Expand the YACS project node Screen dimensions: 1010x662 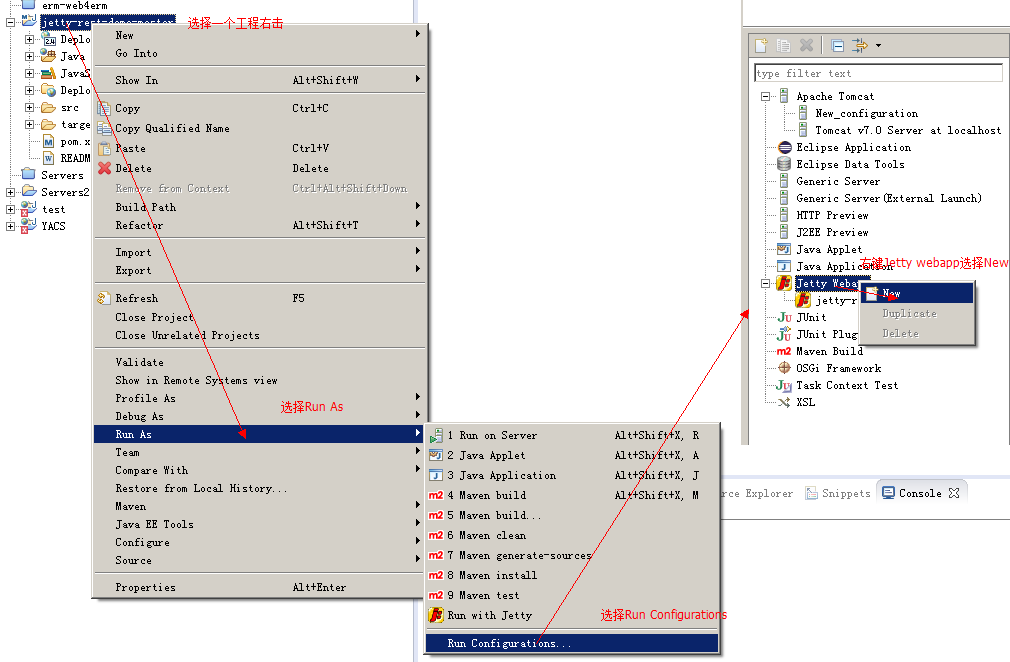click(10, 226)
